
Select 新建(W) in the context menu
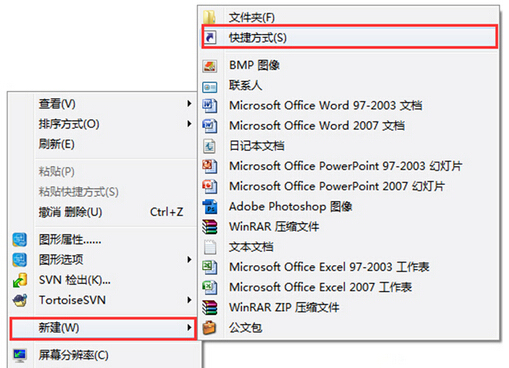tap(103, 328)
